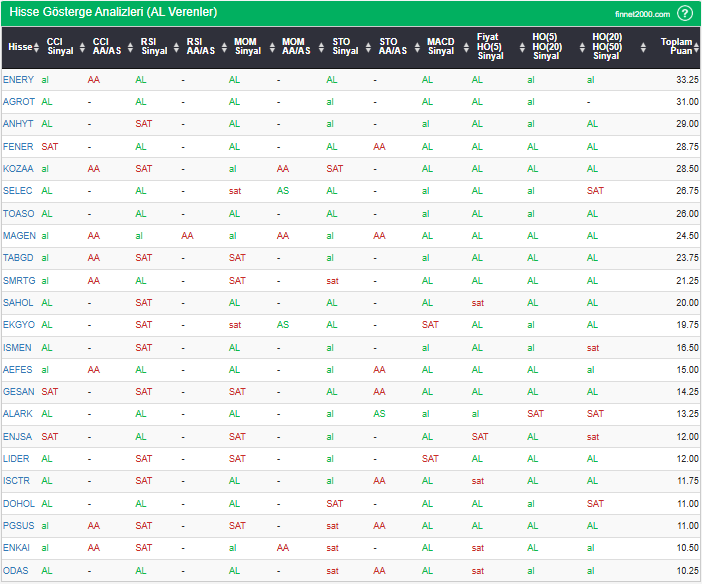
Task: Open the finnet2000.com link
Action: tap(642, 14)
